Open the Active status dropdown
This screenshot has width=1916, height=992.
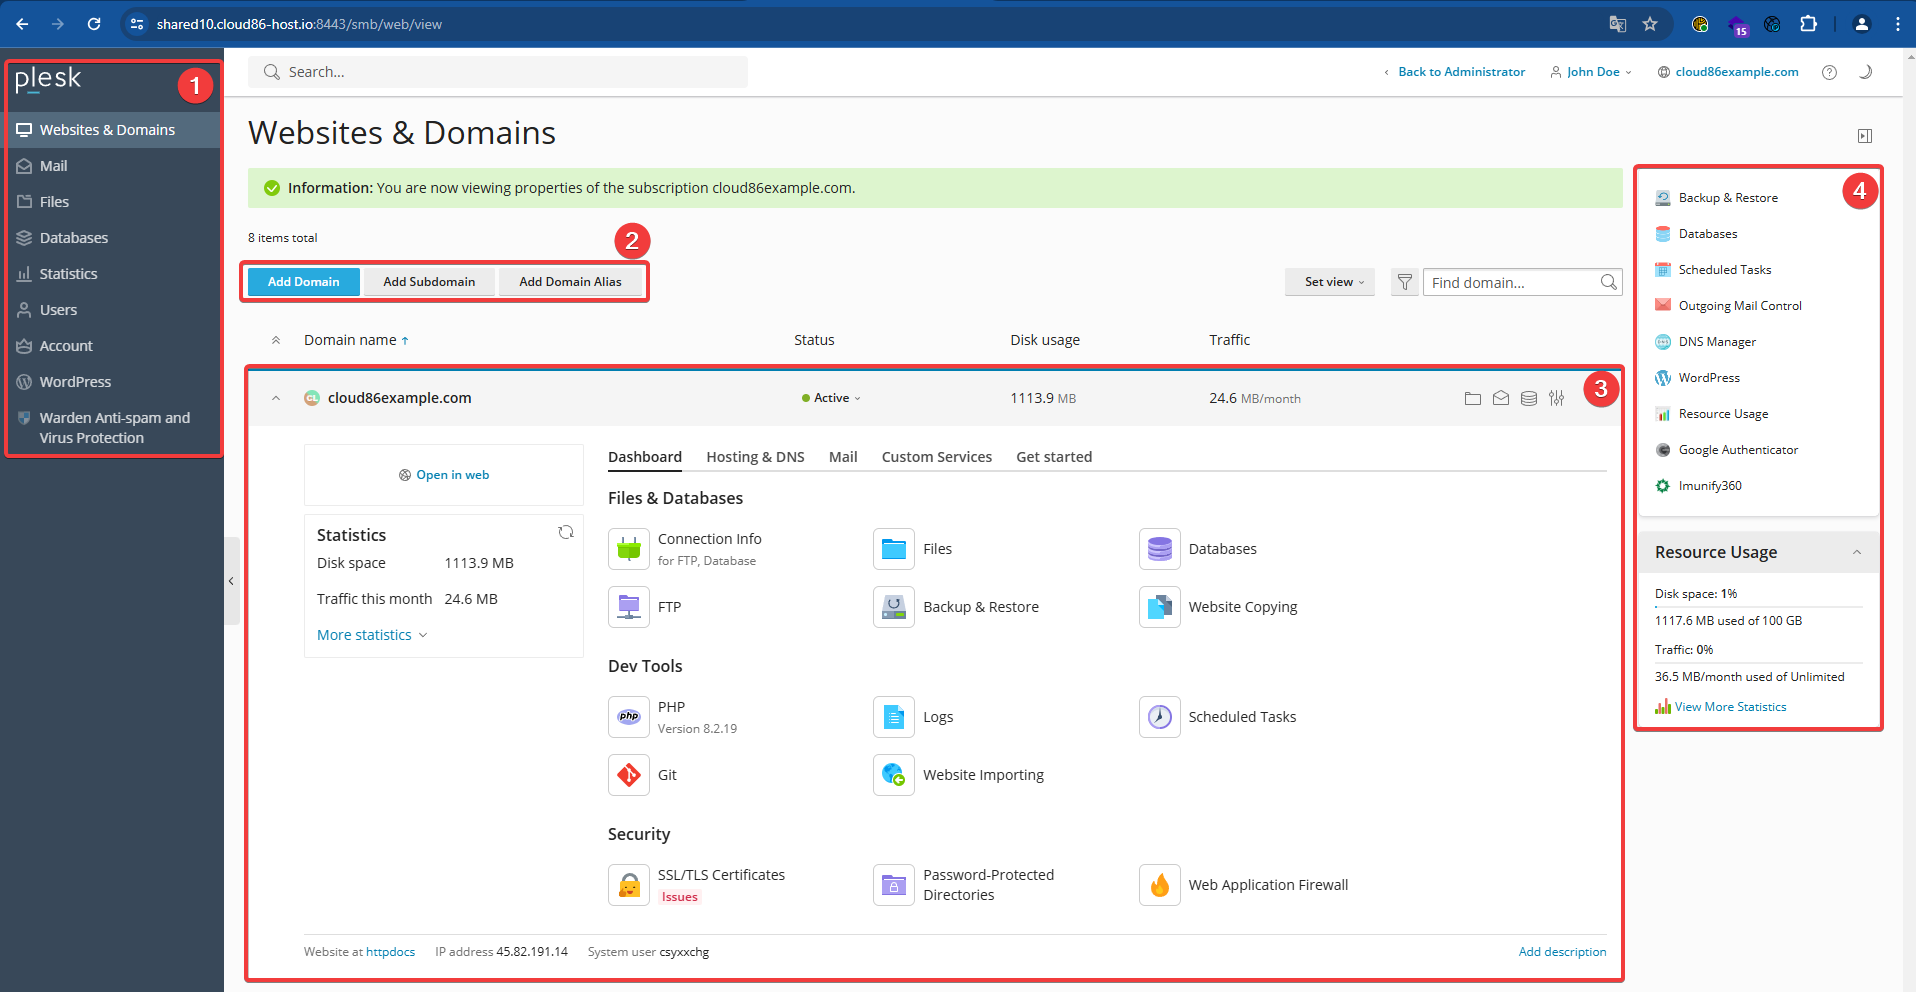[831, 397]
